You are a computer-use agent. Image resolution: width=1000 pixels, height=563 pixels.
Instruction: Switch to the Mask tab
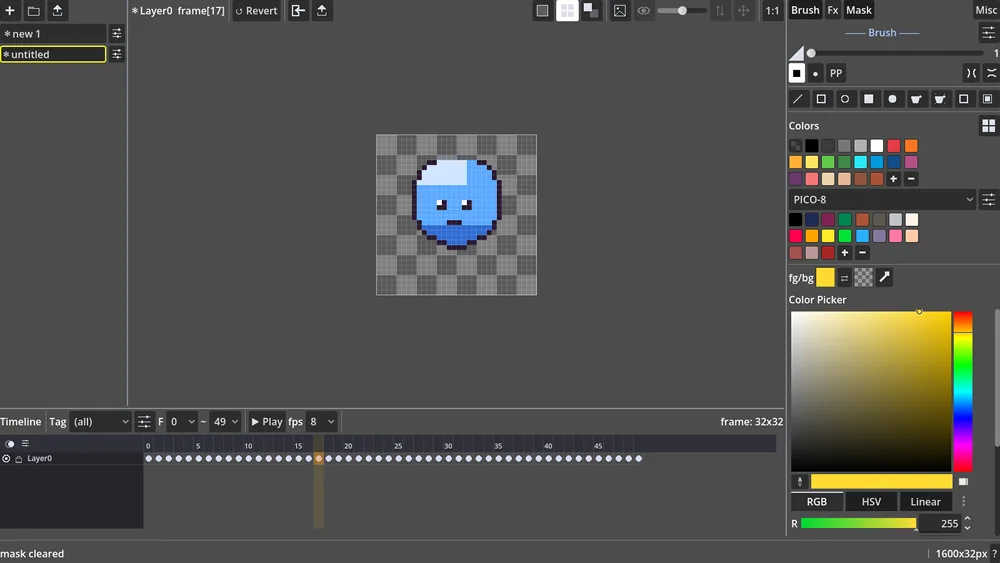858,10
